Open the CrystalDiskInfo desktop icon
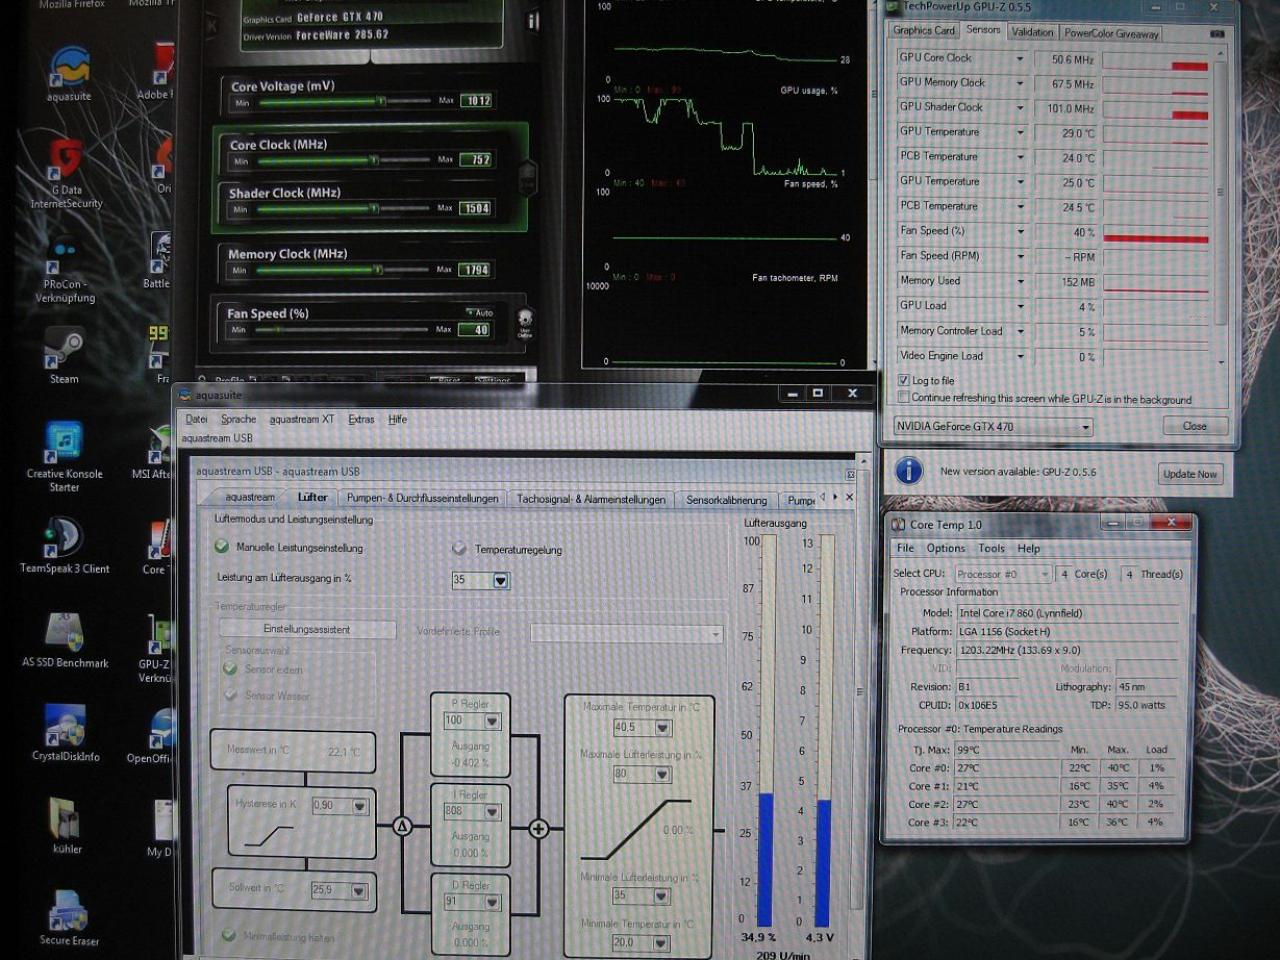The width and height of the screenshot is (1280, 960). (65, 731)
